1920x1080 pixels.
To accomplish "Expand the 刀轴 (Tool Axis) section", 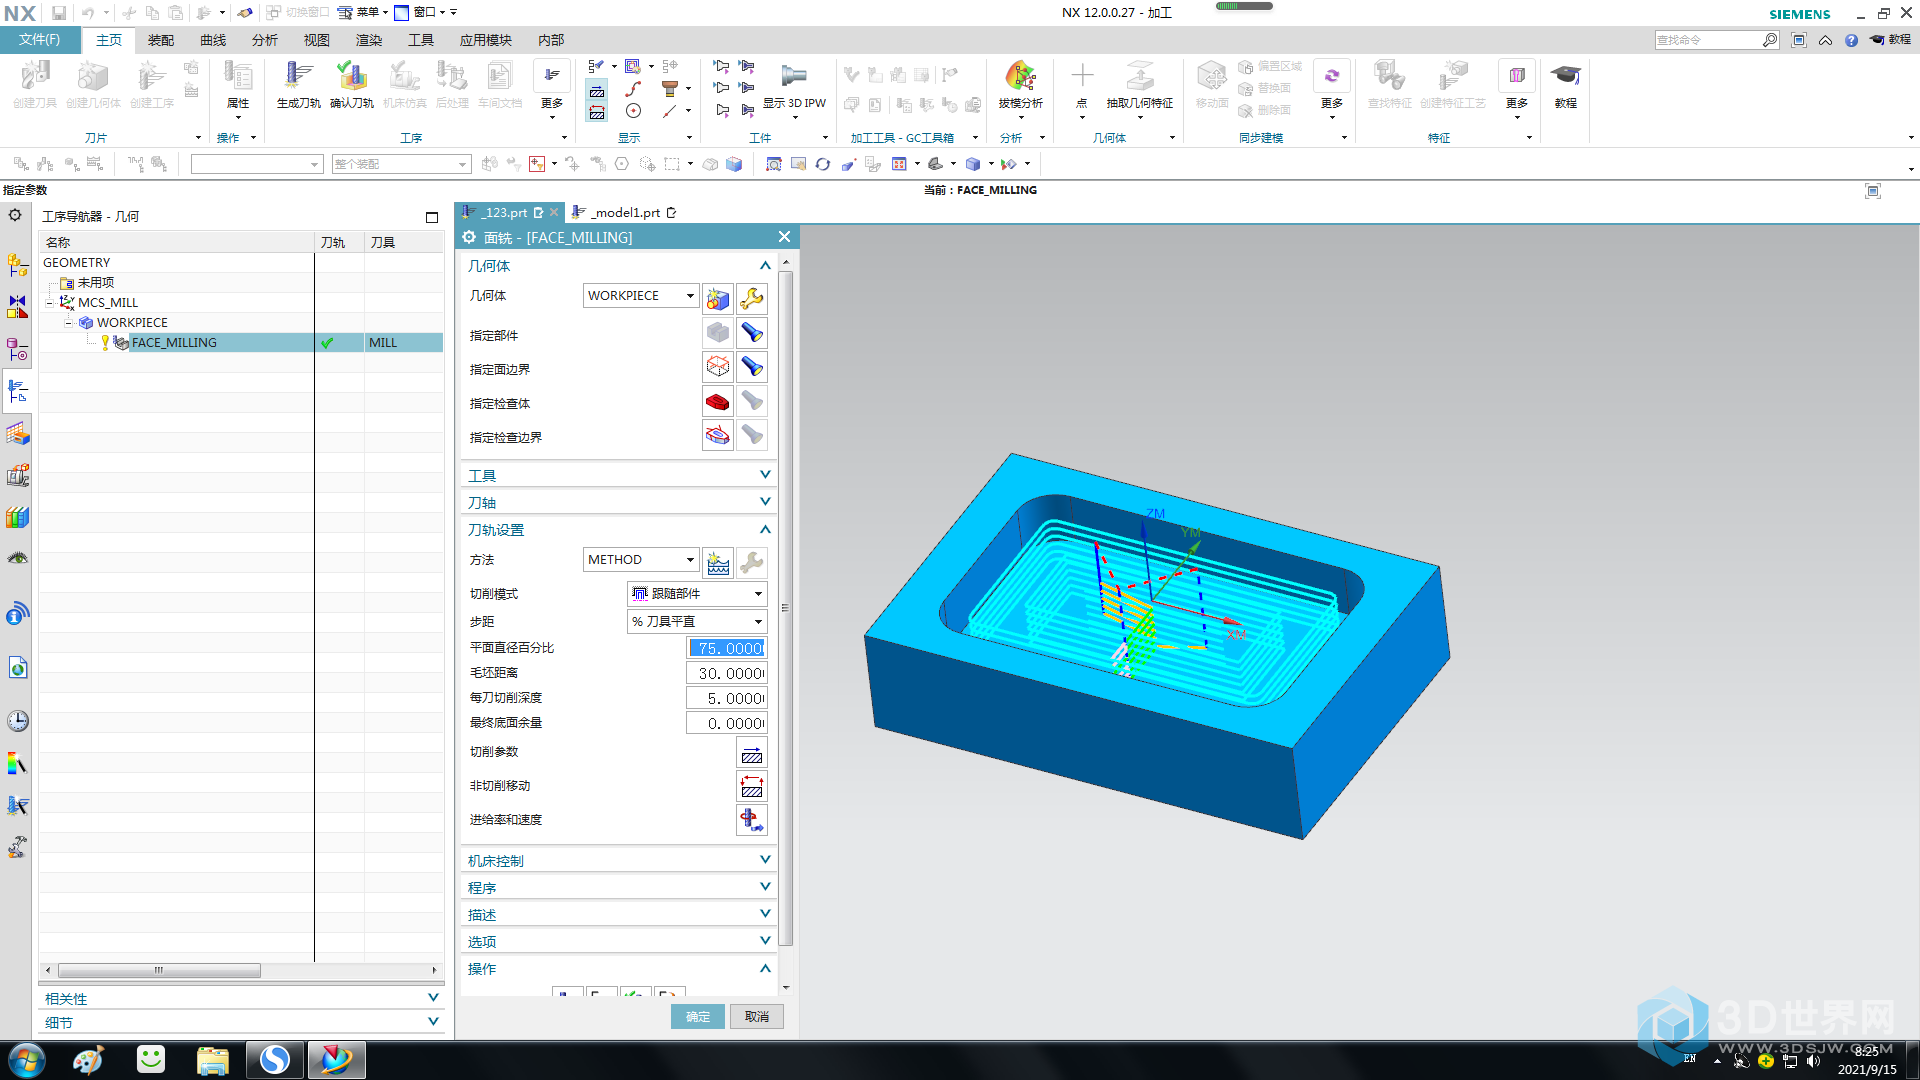I will click(x=617, y=503).
